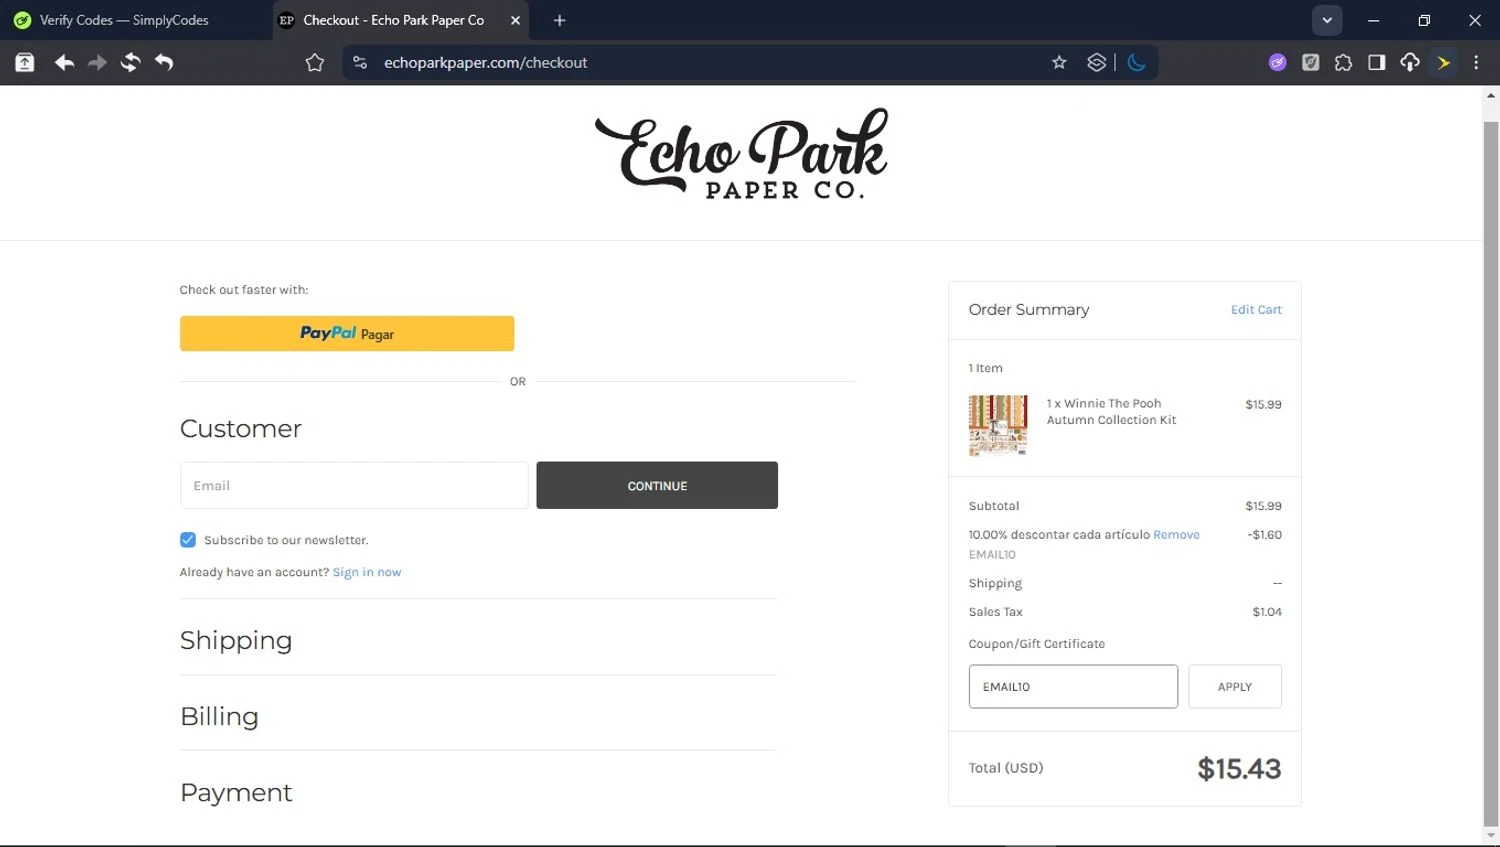Click the EMAIL10 code label under discount

coord(992,555)
